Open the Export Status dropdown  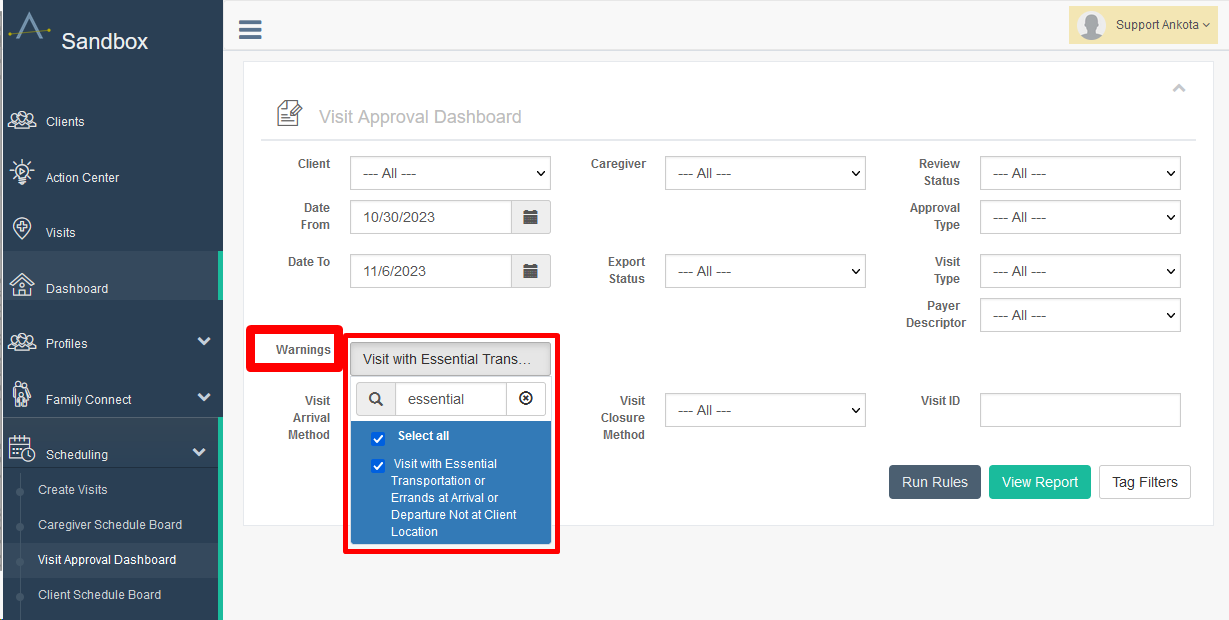(x=765, y=271)
